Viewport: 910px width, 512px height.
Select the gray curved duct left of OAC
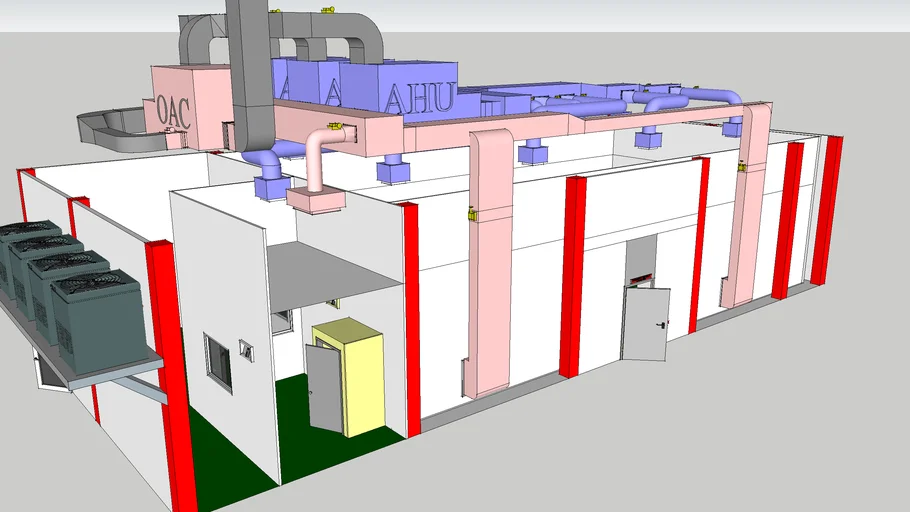pyautogui.click(x=110, y=125)
